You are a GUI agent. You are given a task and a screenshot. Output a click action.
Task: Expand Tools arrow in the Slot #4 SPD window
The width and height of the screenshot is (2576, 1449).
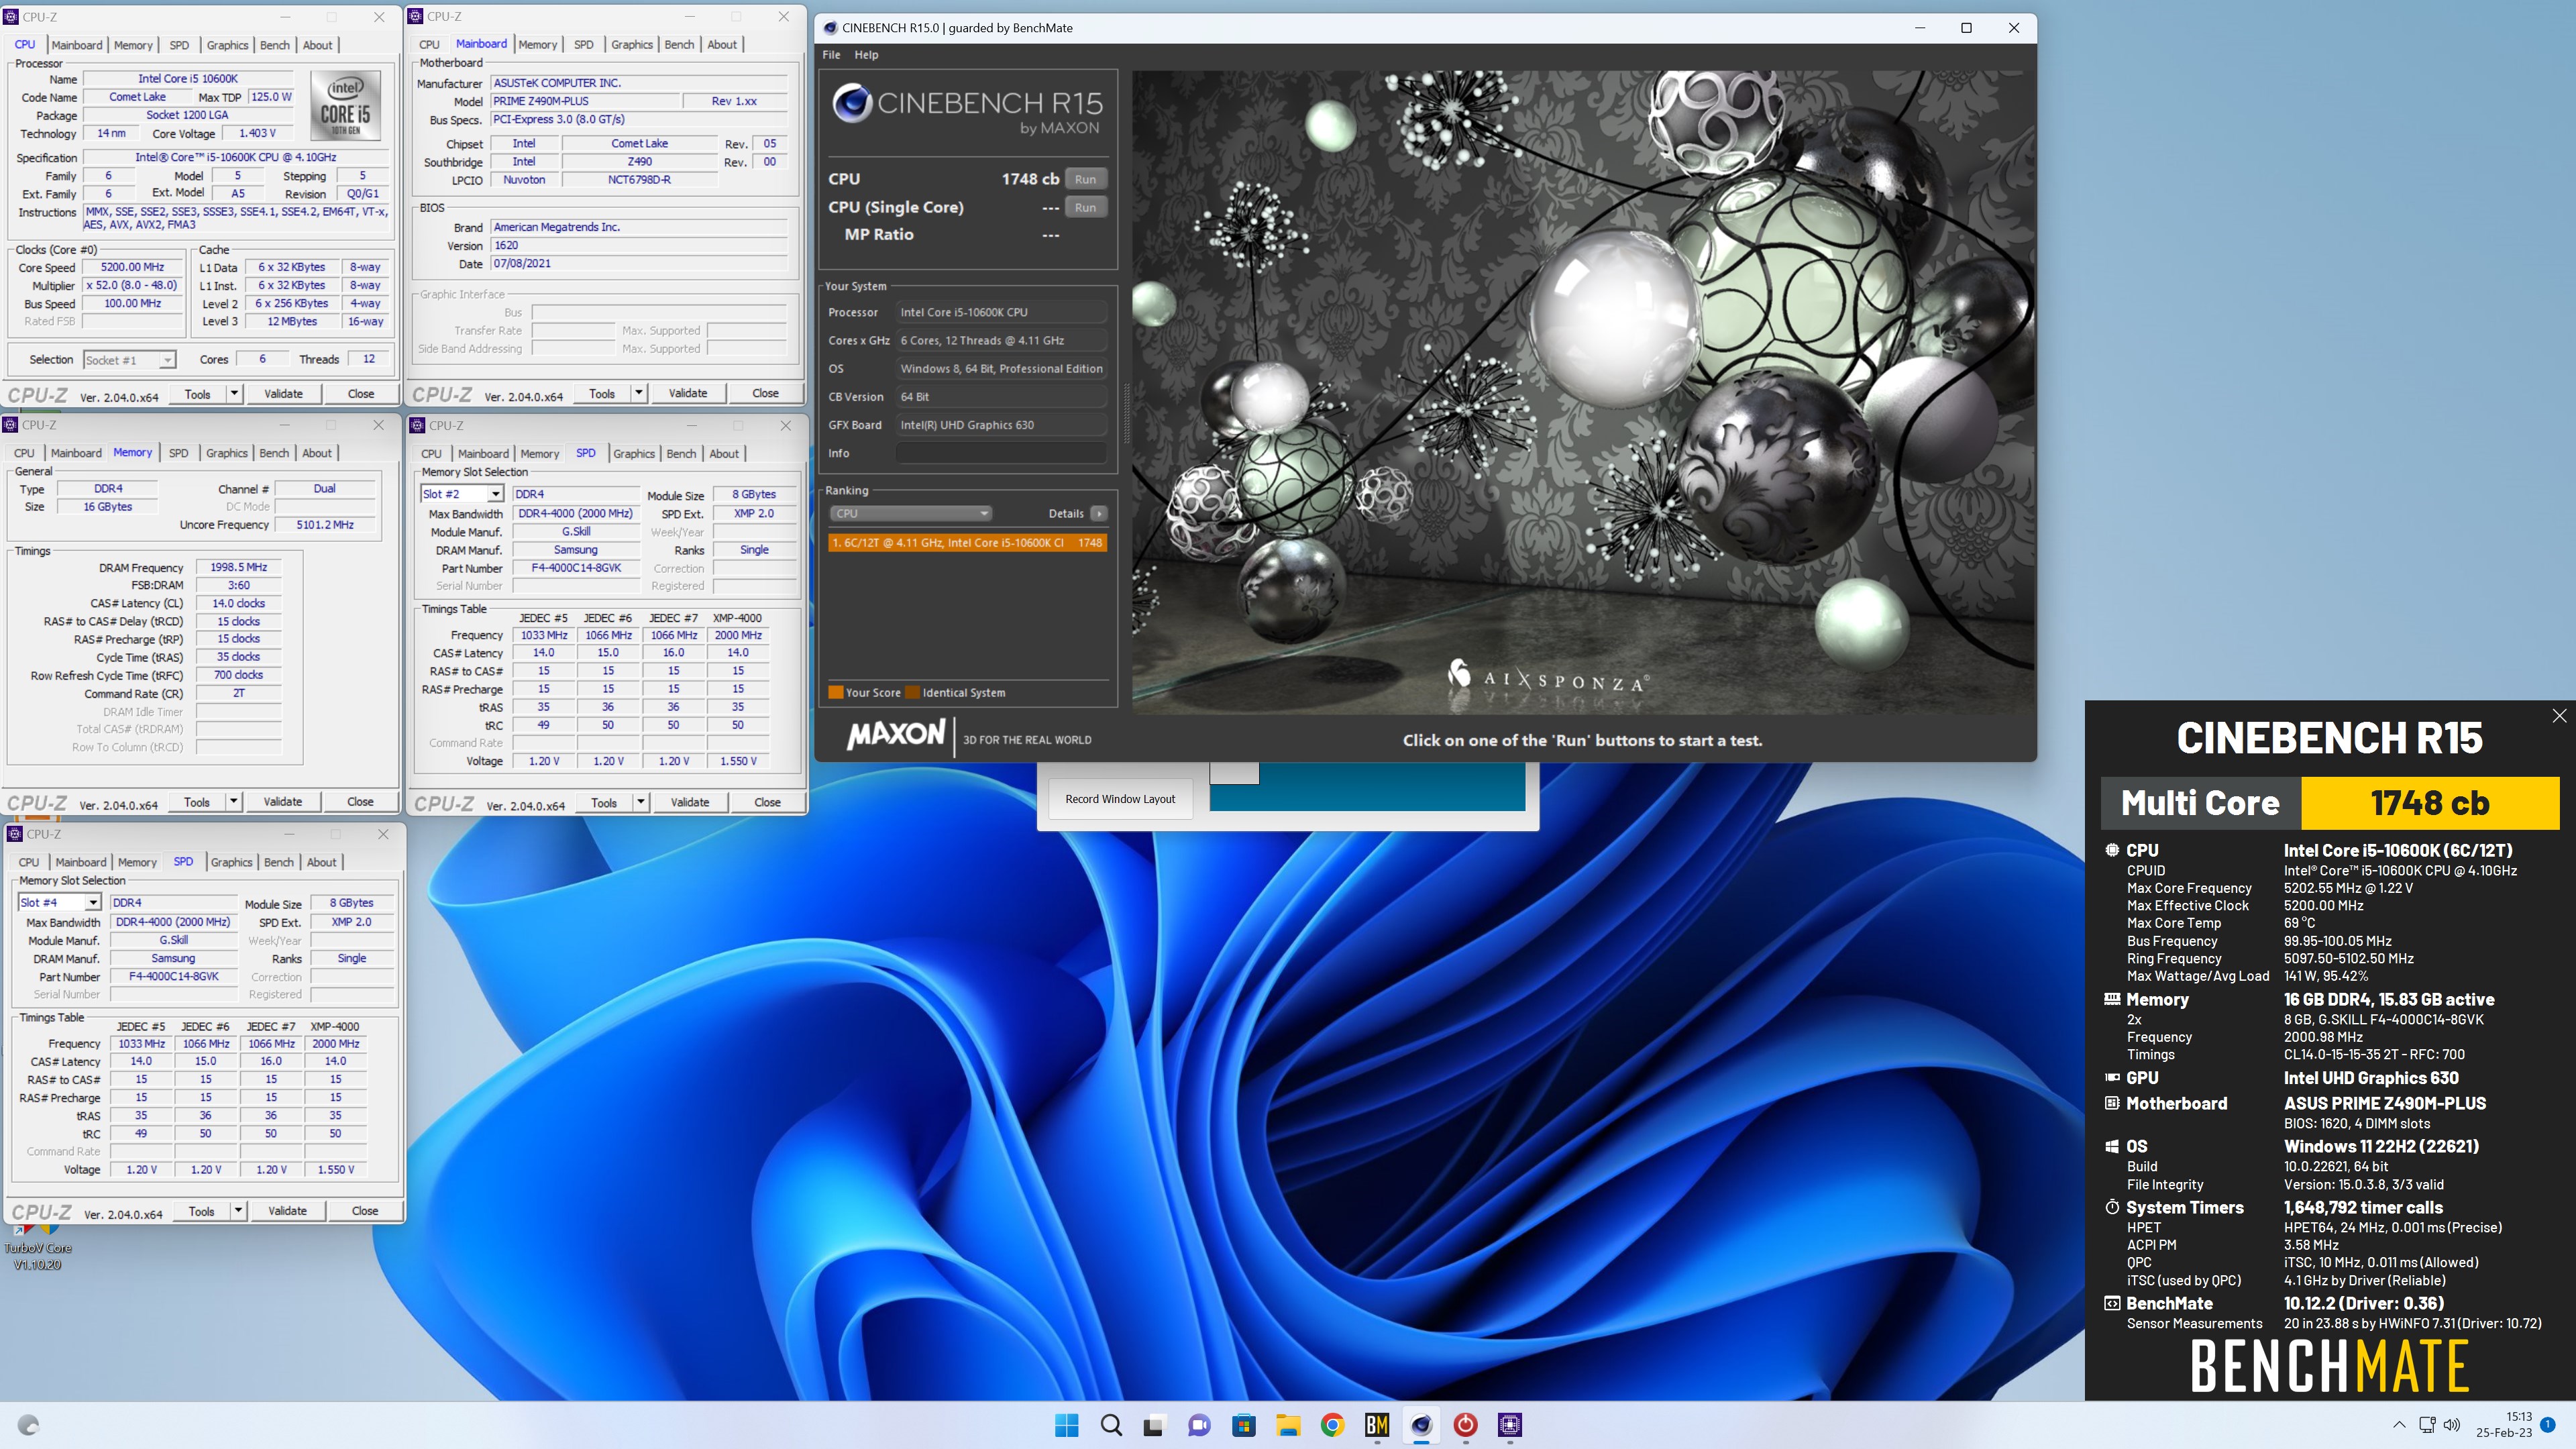click(x=238, y=1211)
